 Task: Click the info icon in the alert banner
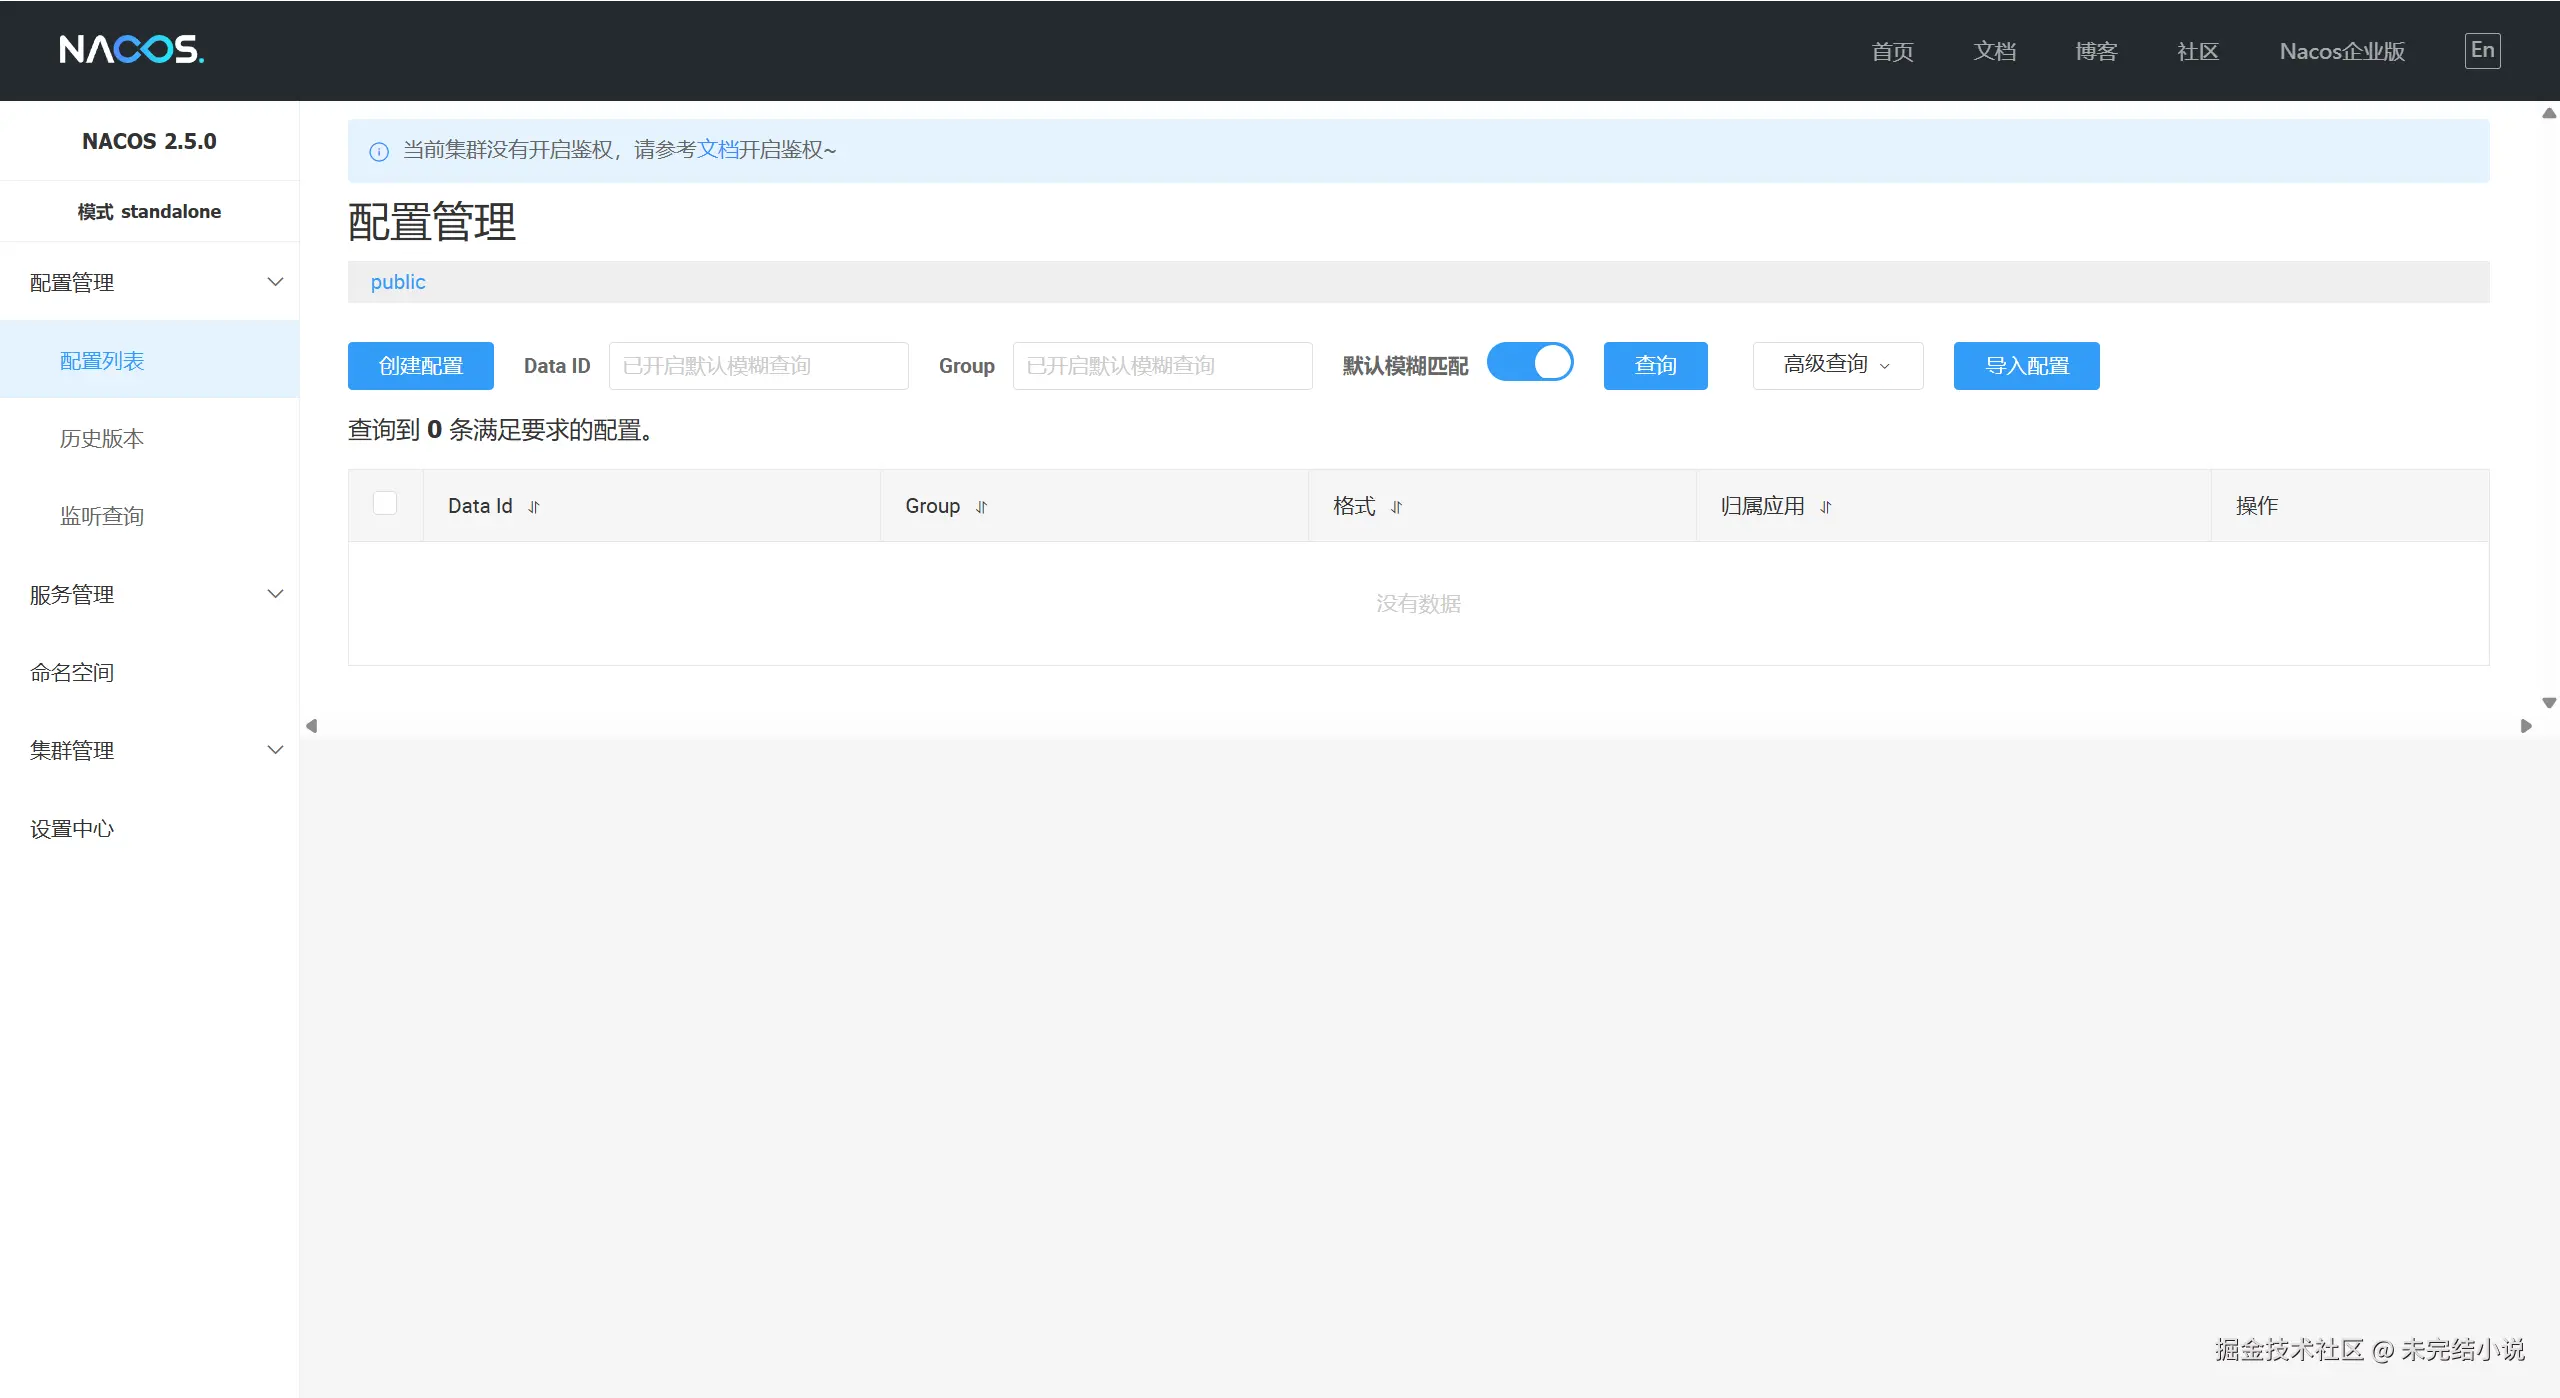click(379, 151)
